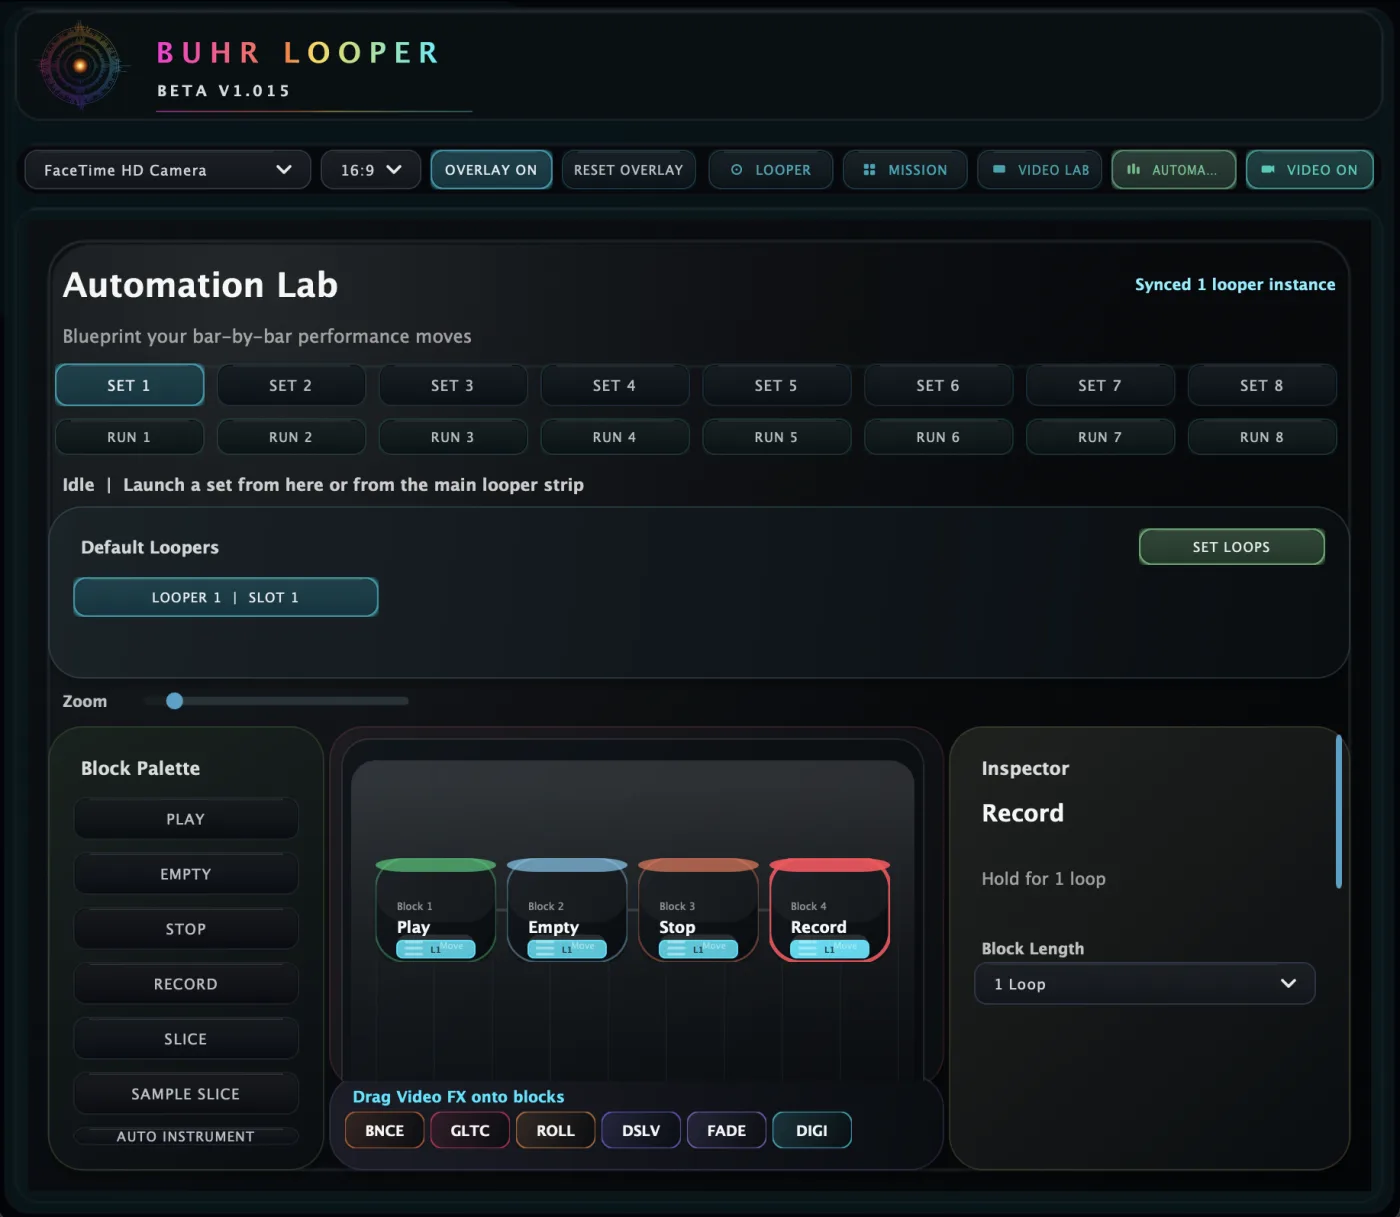Click Block 1 Play's L1 move handle

[x=436, y=949]
